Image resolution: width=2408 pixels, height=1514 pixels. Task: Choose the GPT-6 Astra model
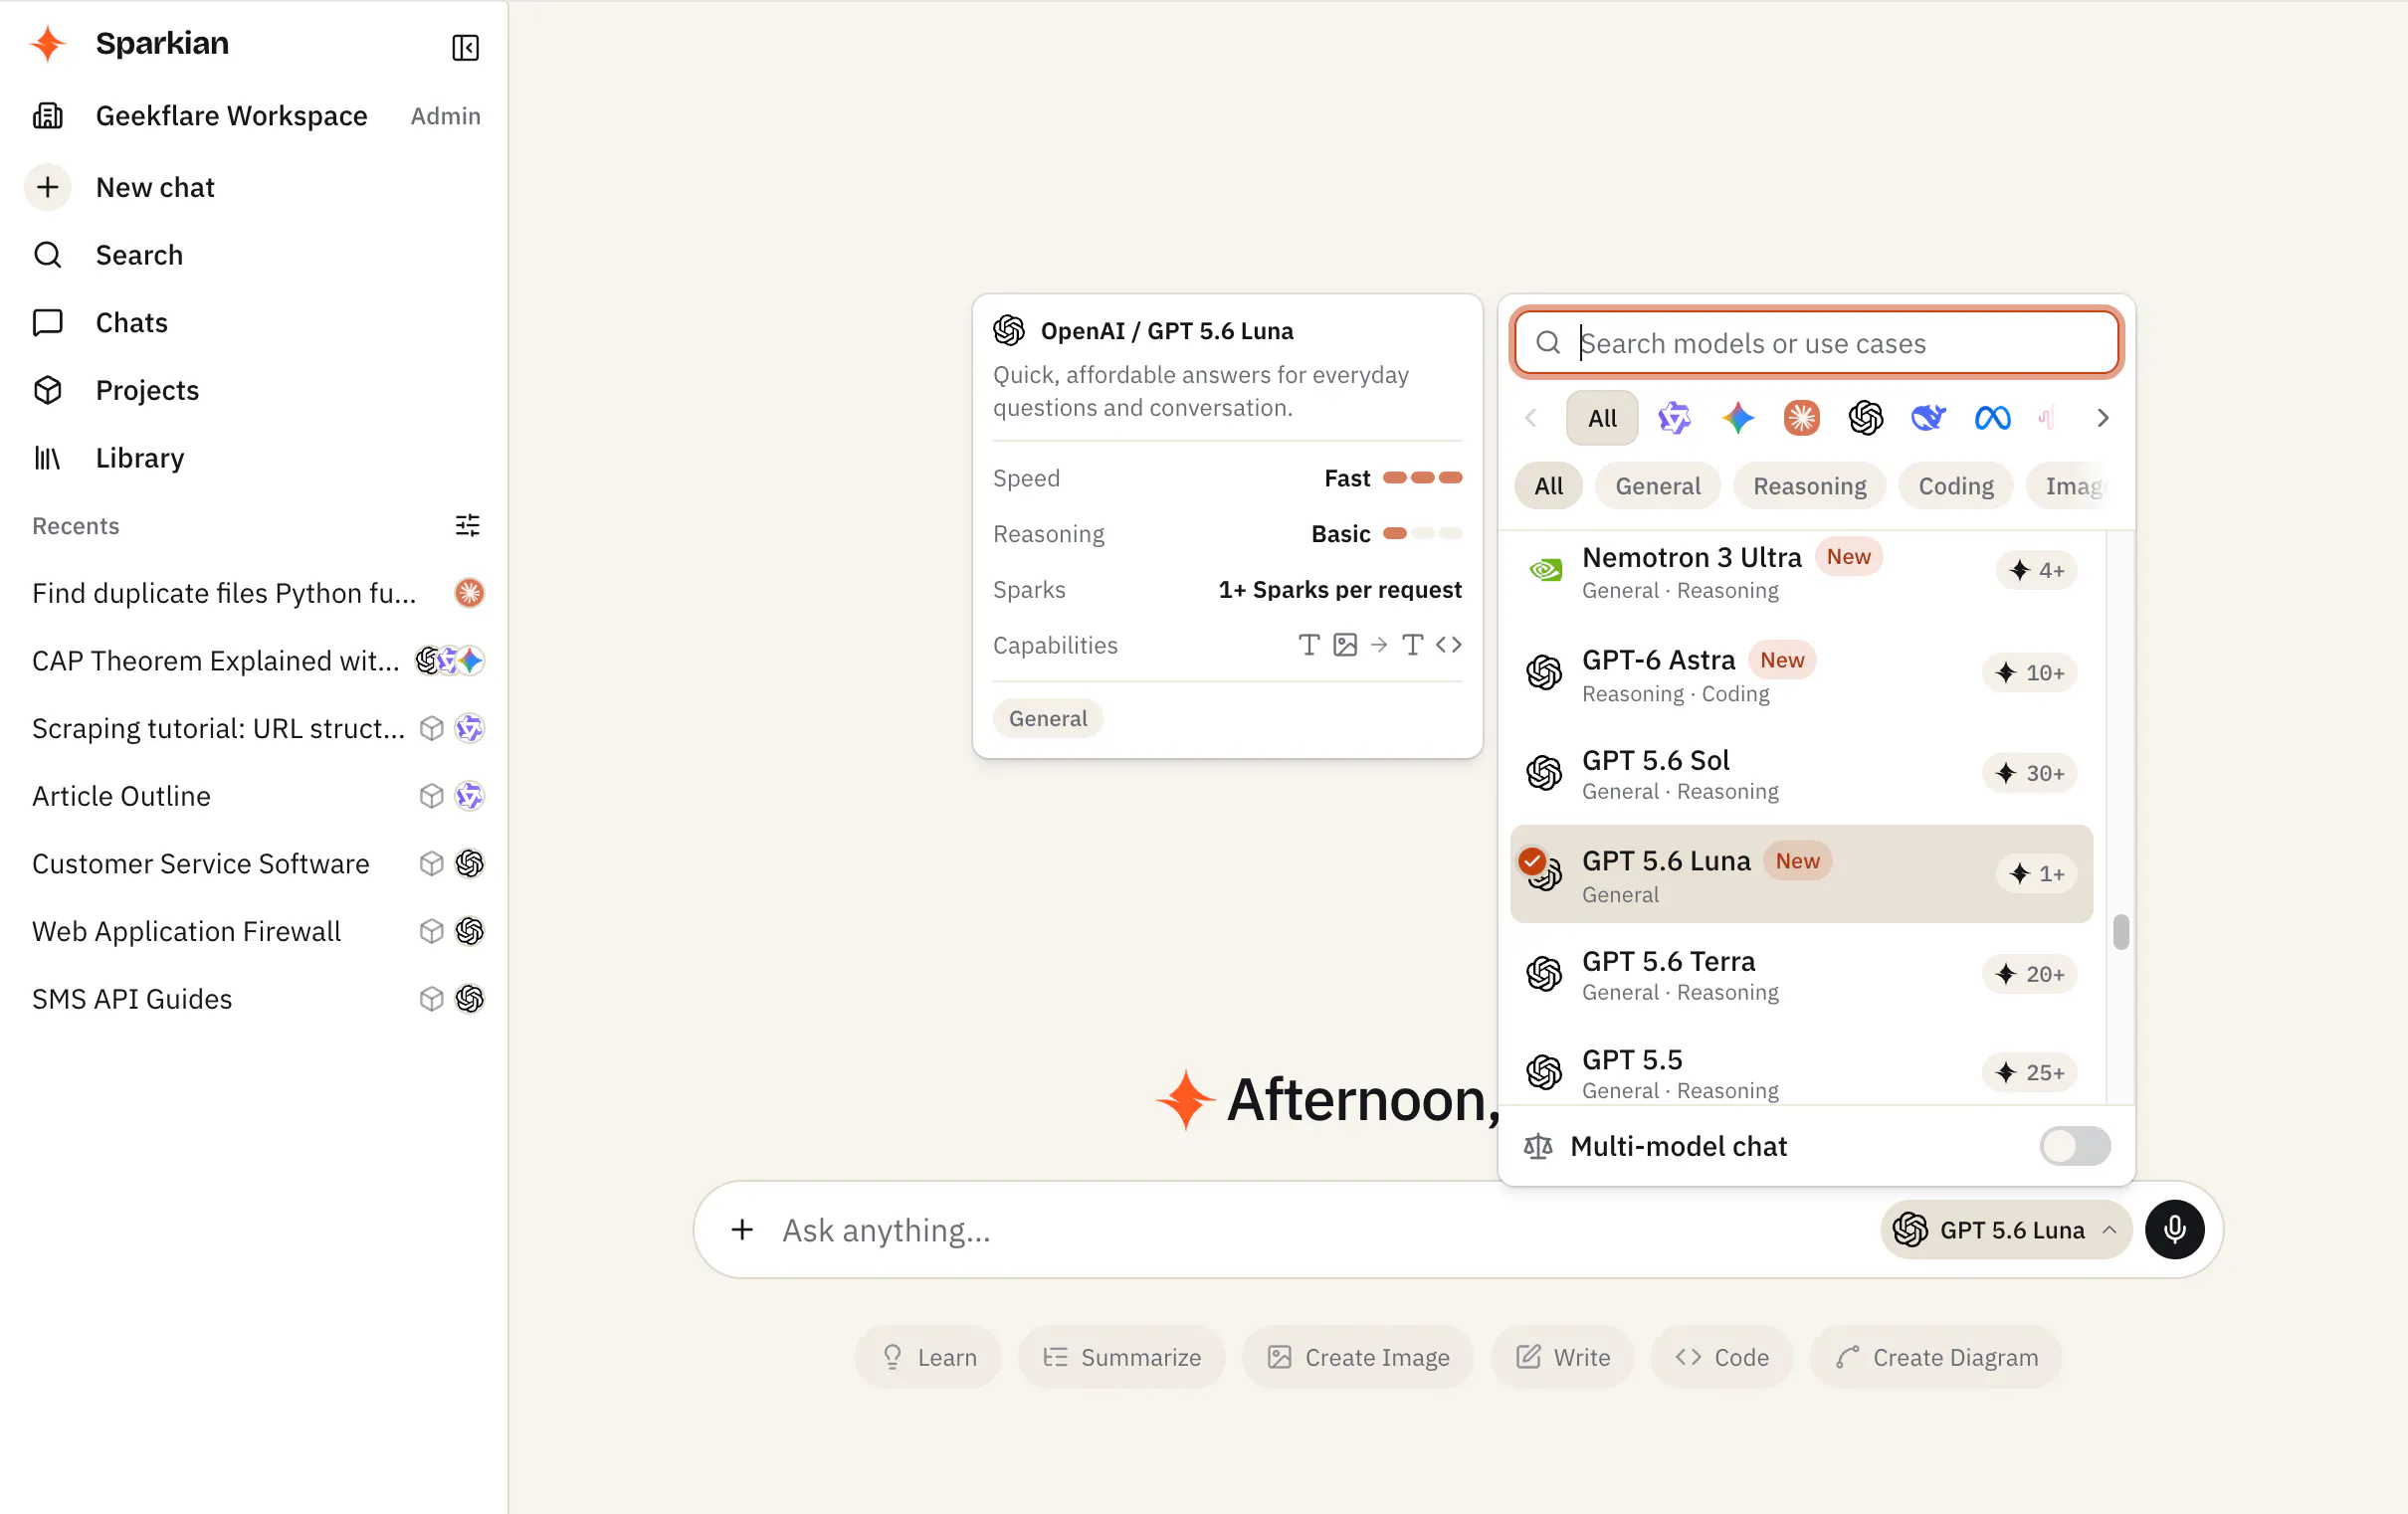pyautogui.click(x=1801, y=674)
